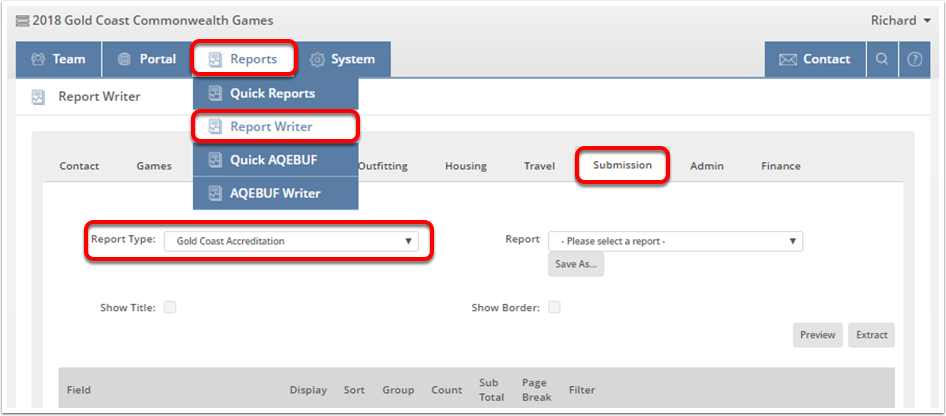
Task: Switch to the Outfitting tab
Action: tap(383, 166)
